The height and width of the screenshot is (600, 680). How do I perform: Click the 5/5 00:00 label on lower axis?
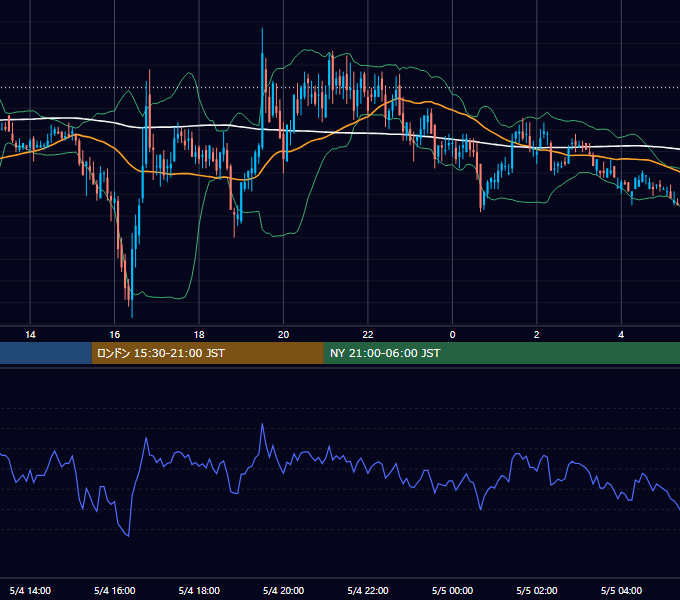click(452, 590)
